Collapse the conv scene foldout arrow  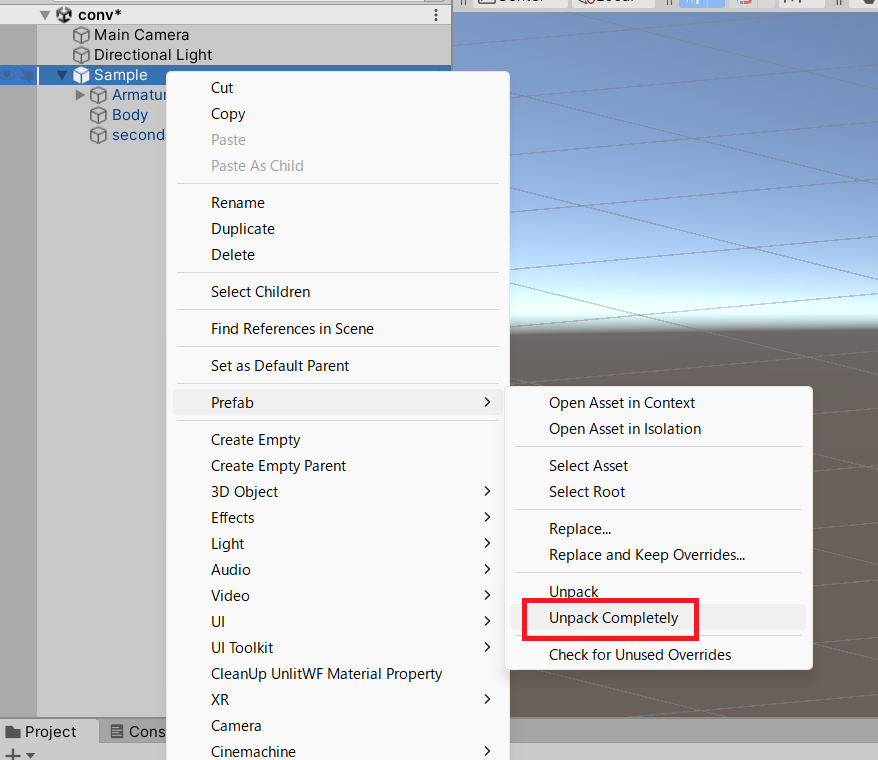click(x=44, y=15)
